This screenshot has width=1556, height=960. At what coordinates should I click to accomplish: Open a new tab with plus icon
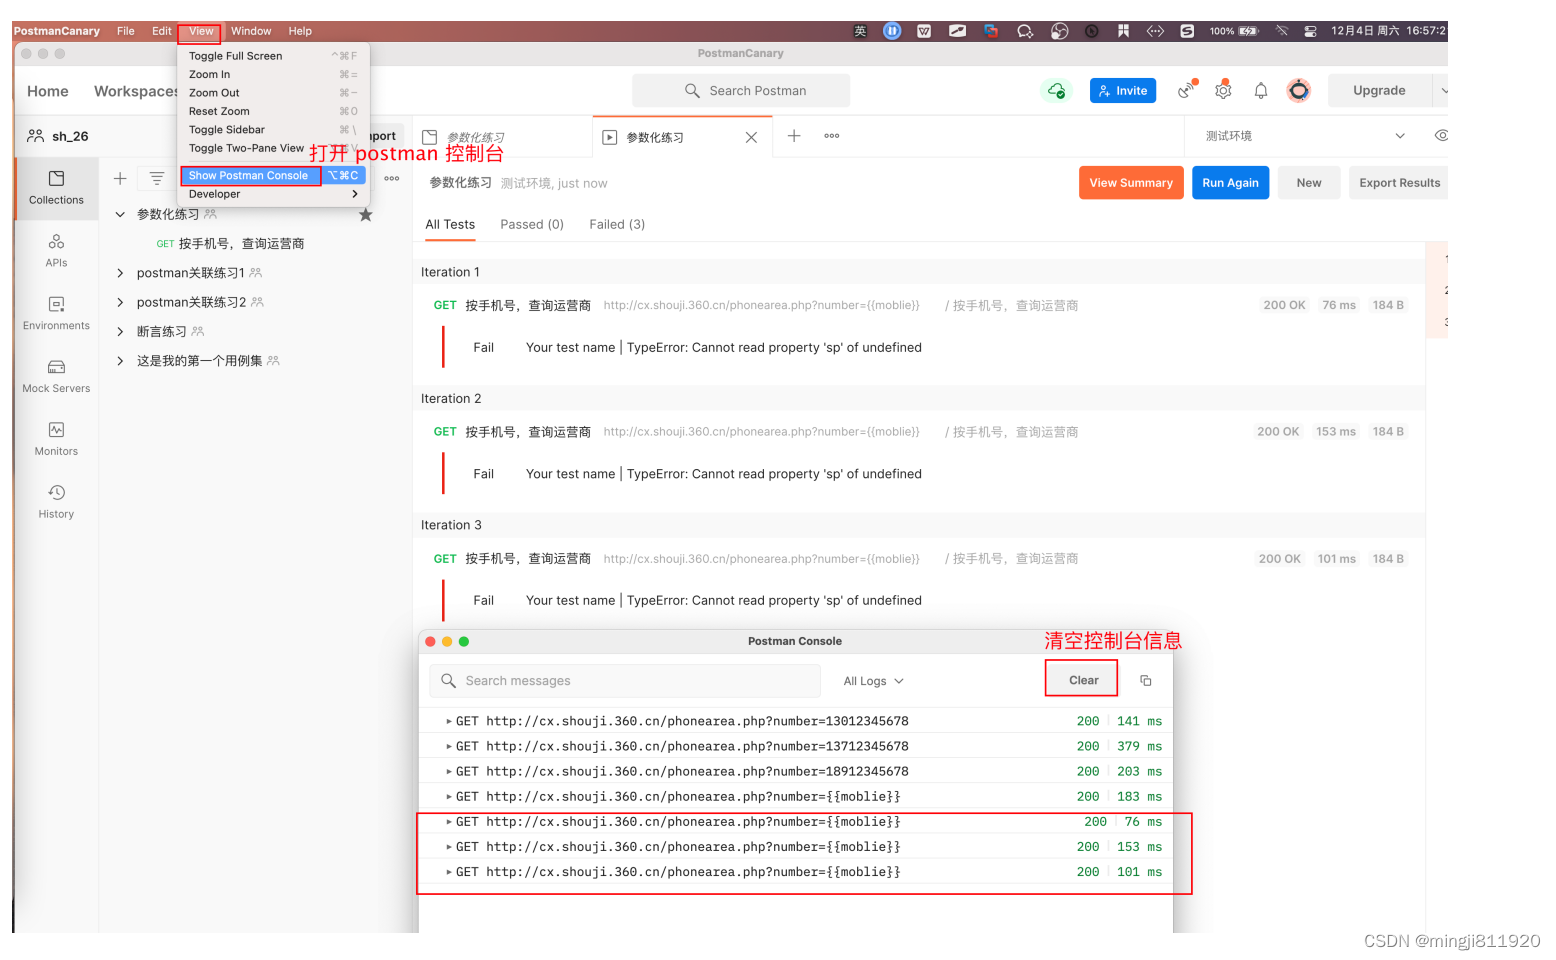[794, 136]
